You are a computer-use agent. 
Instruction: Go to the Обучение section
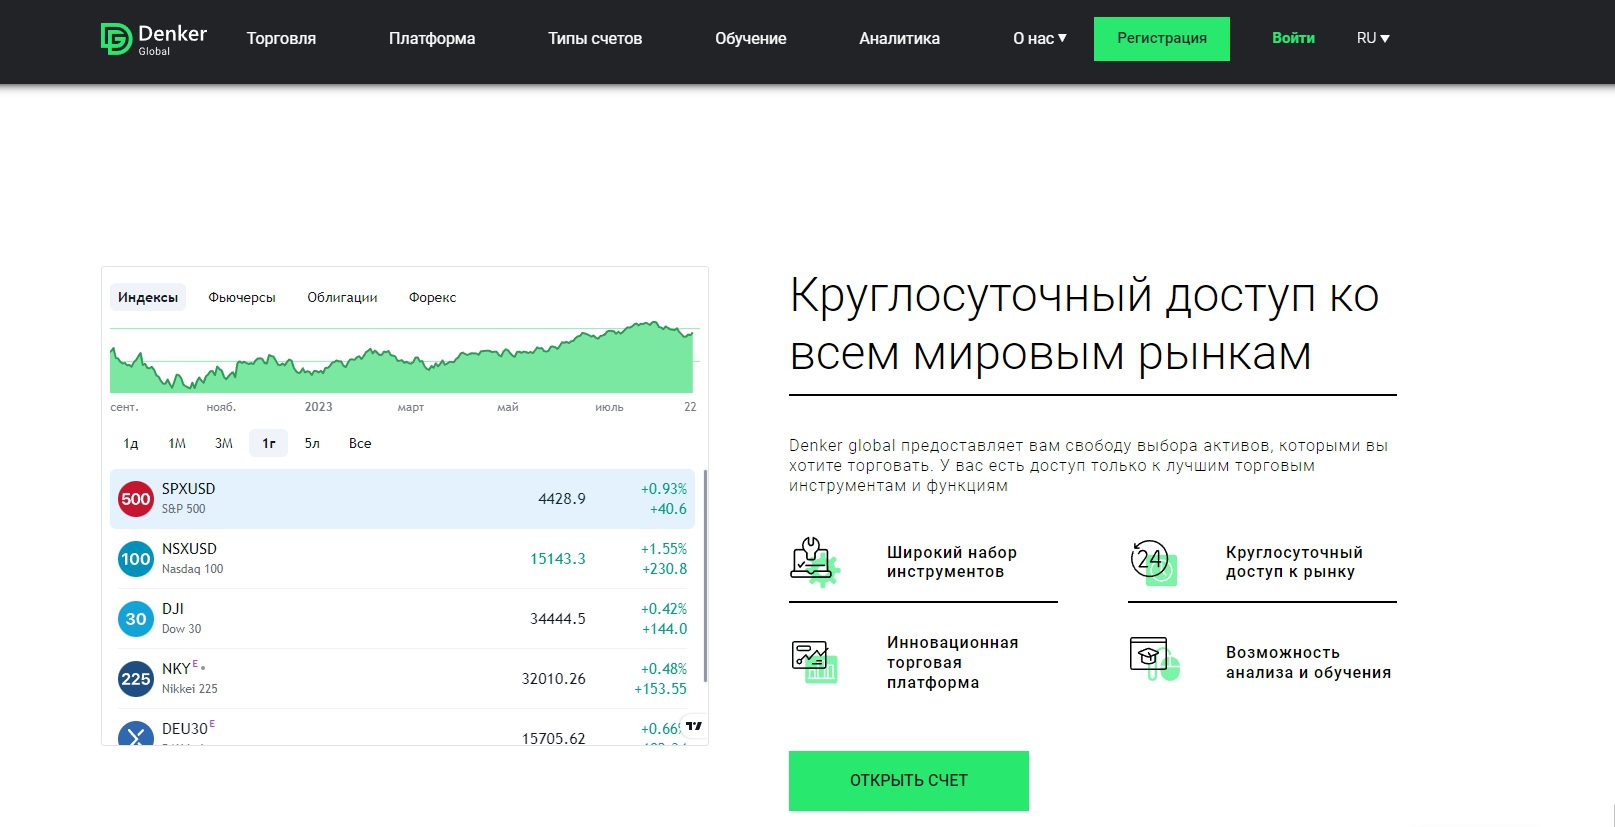751,38
